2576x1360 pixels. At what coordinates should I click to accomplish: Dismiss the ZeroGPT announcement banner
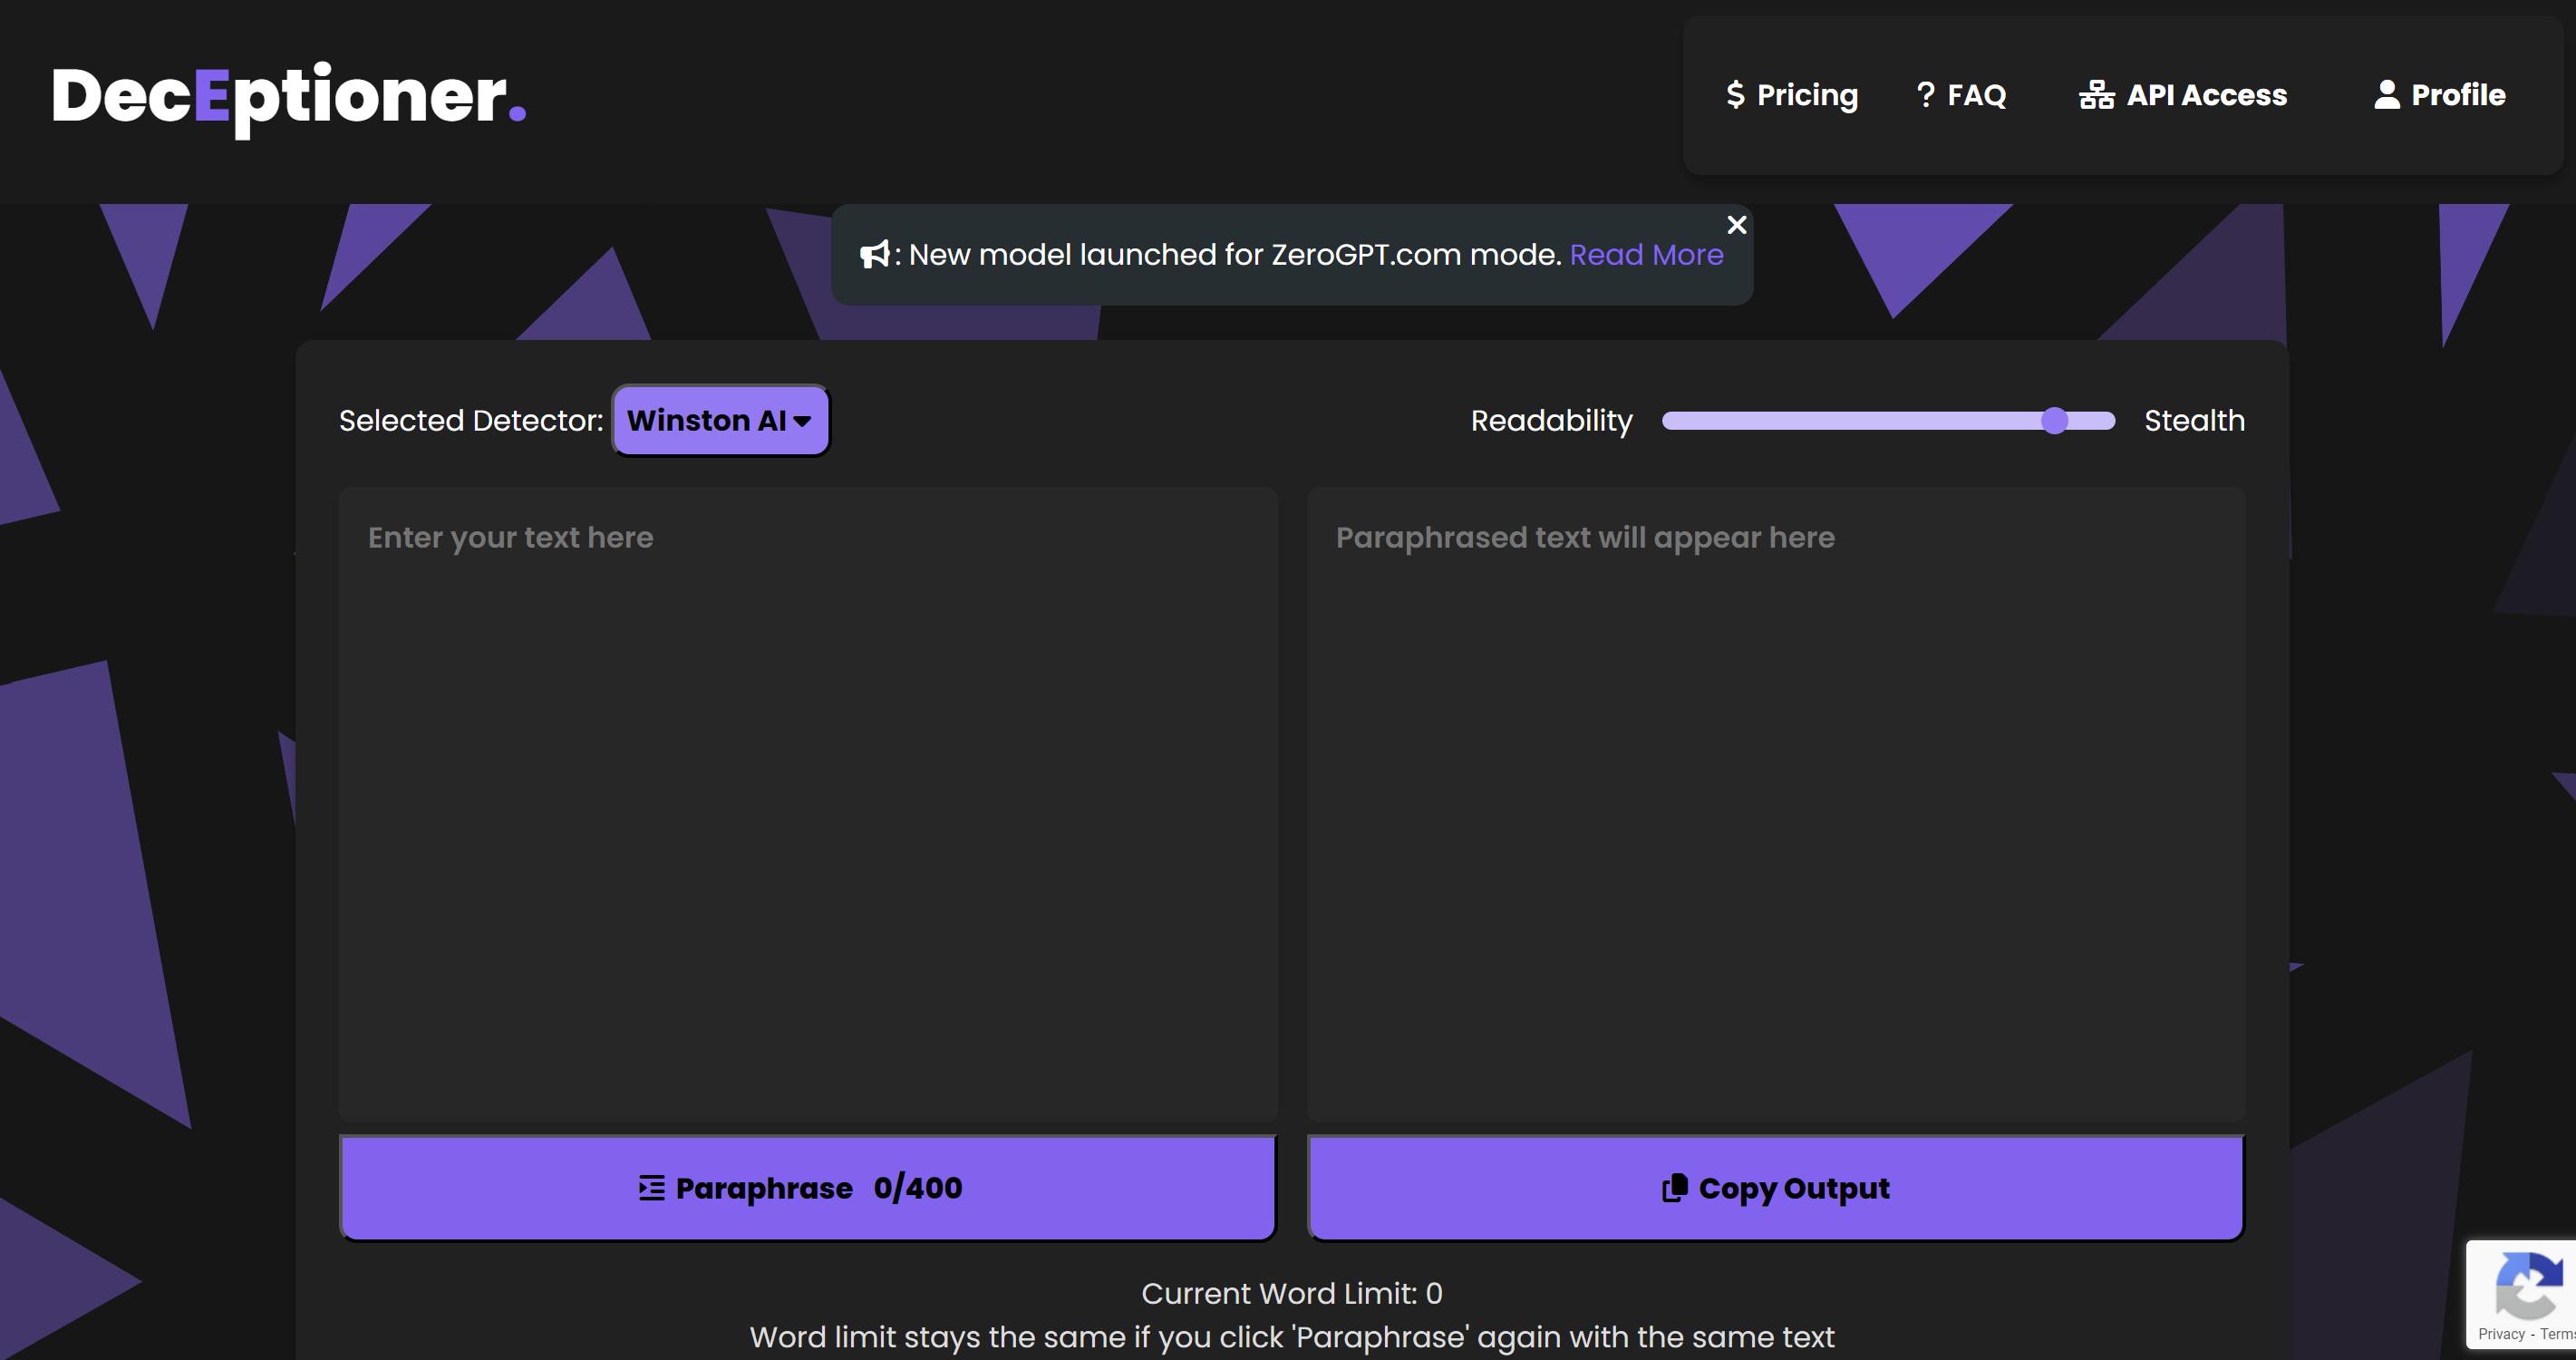click(1737, 225)
